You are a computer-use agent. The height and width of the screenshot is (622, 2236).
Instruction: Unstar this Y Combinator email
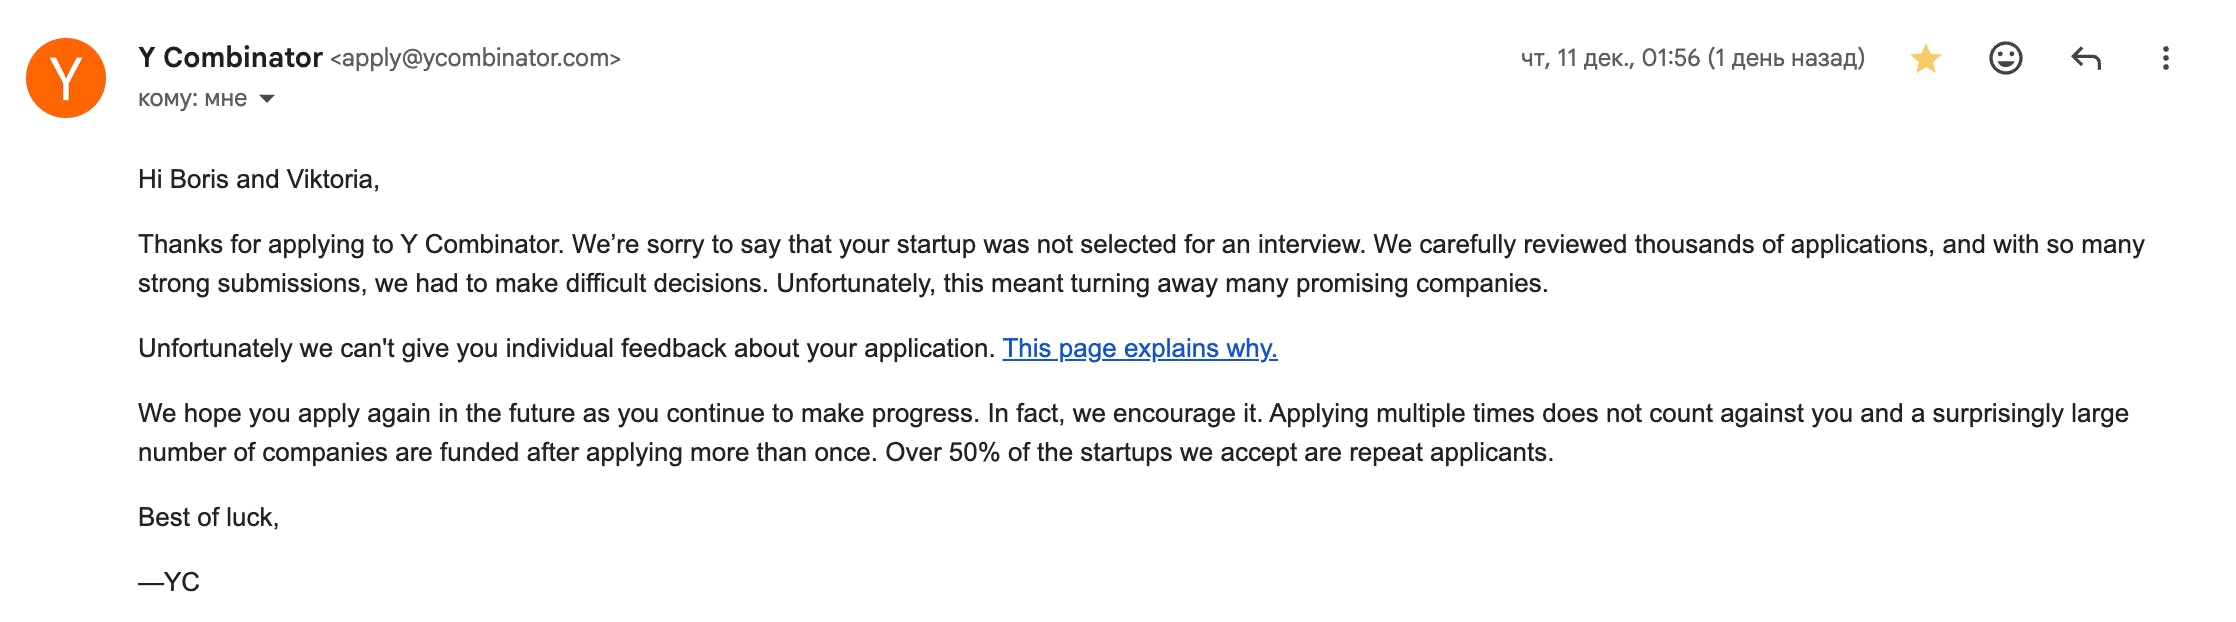[x=1925, y=59]
